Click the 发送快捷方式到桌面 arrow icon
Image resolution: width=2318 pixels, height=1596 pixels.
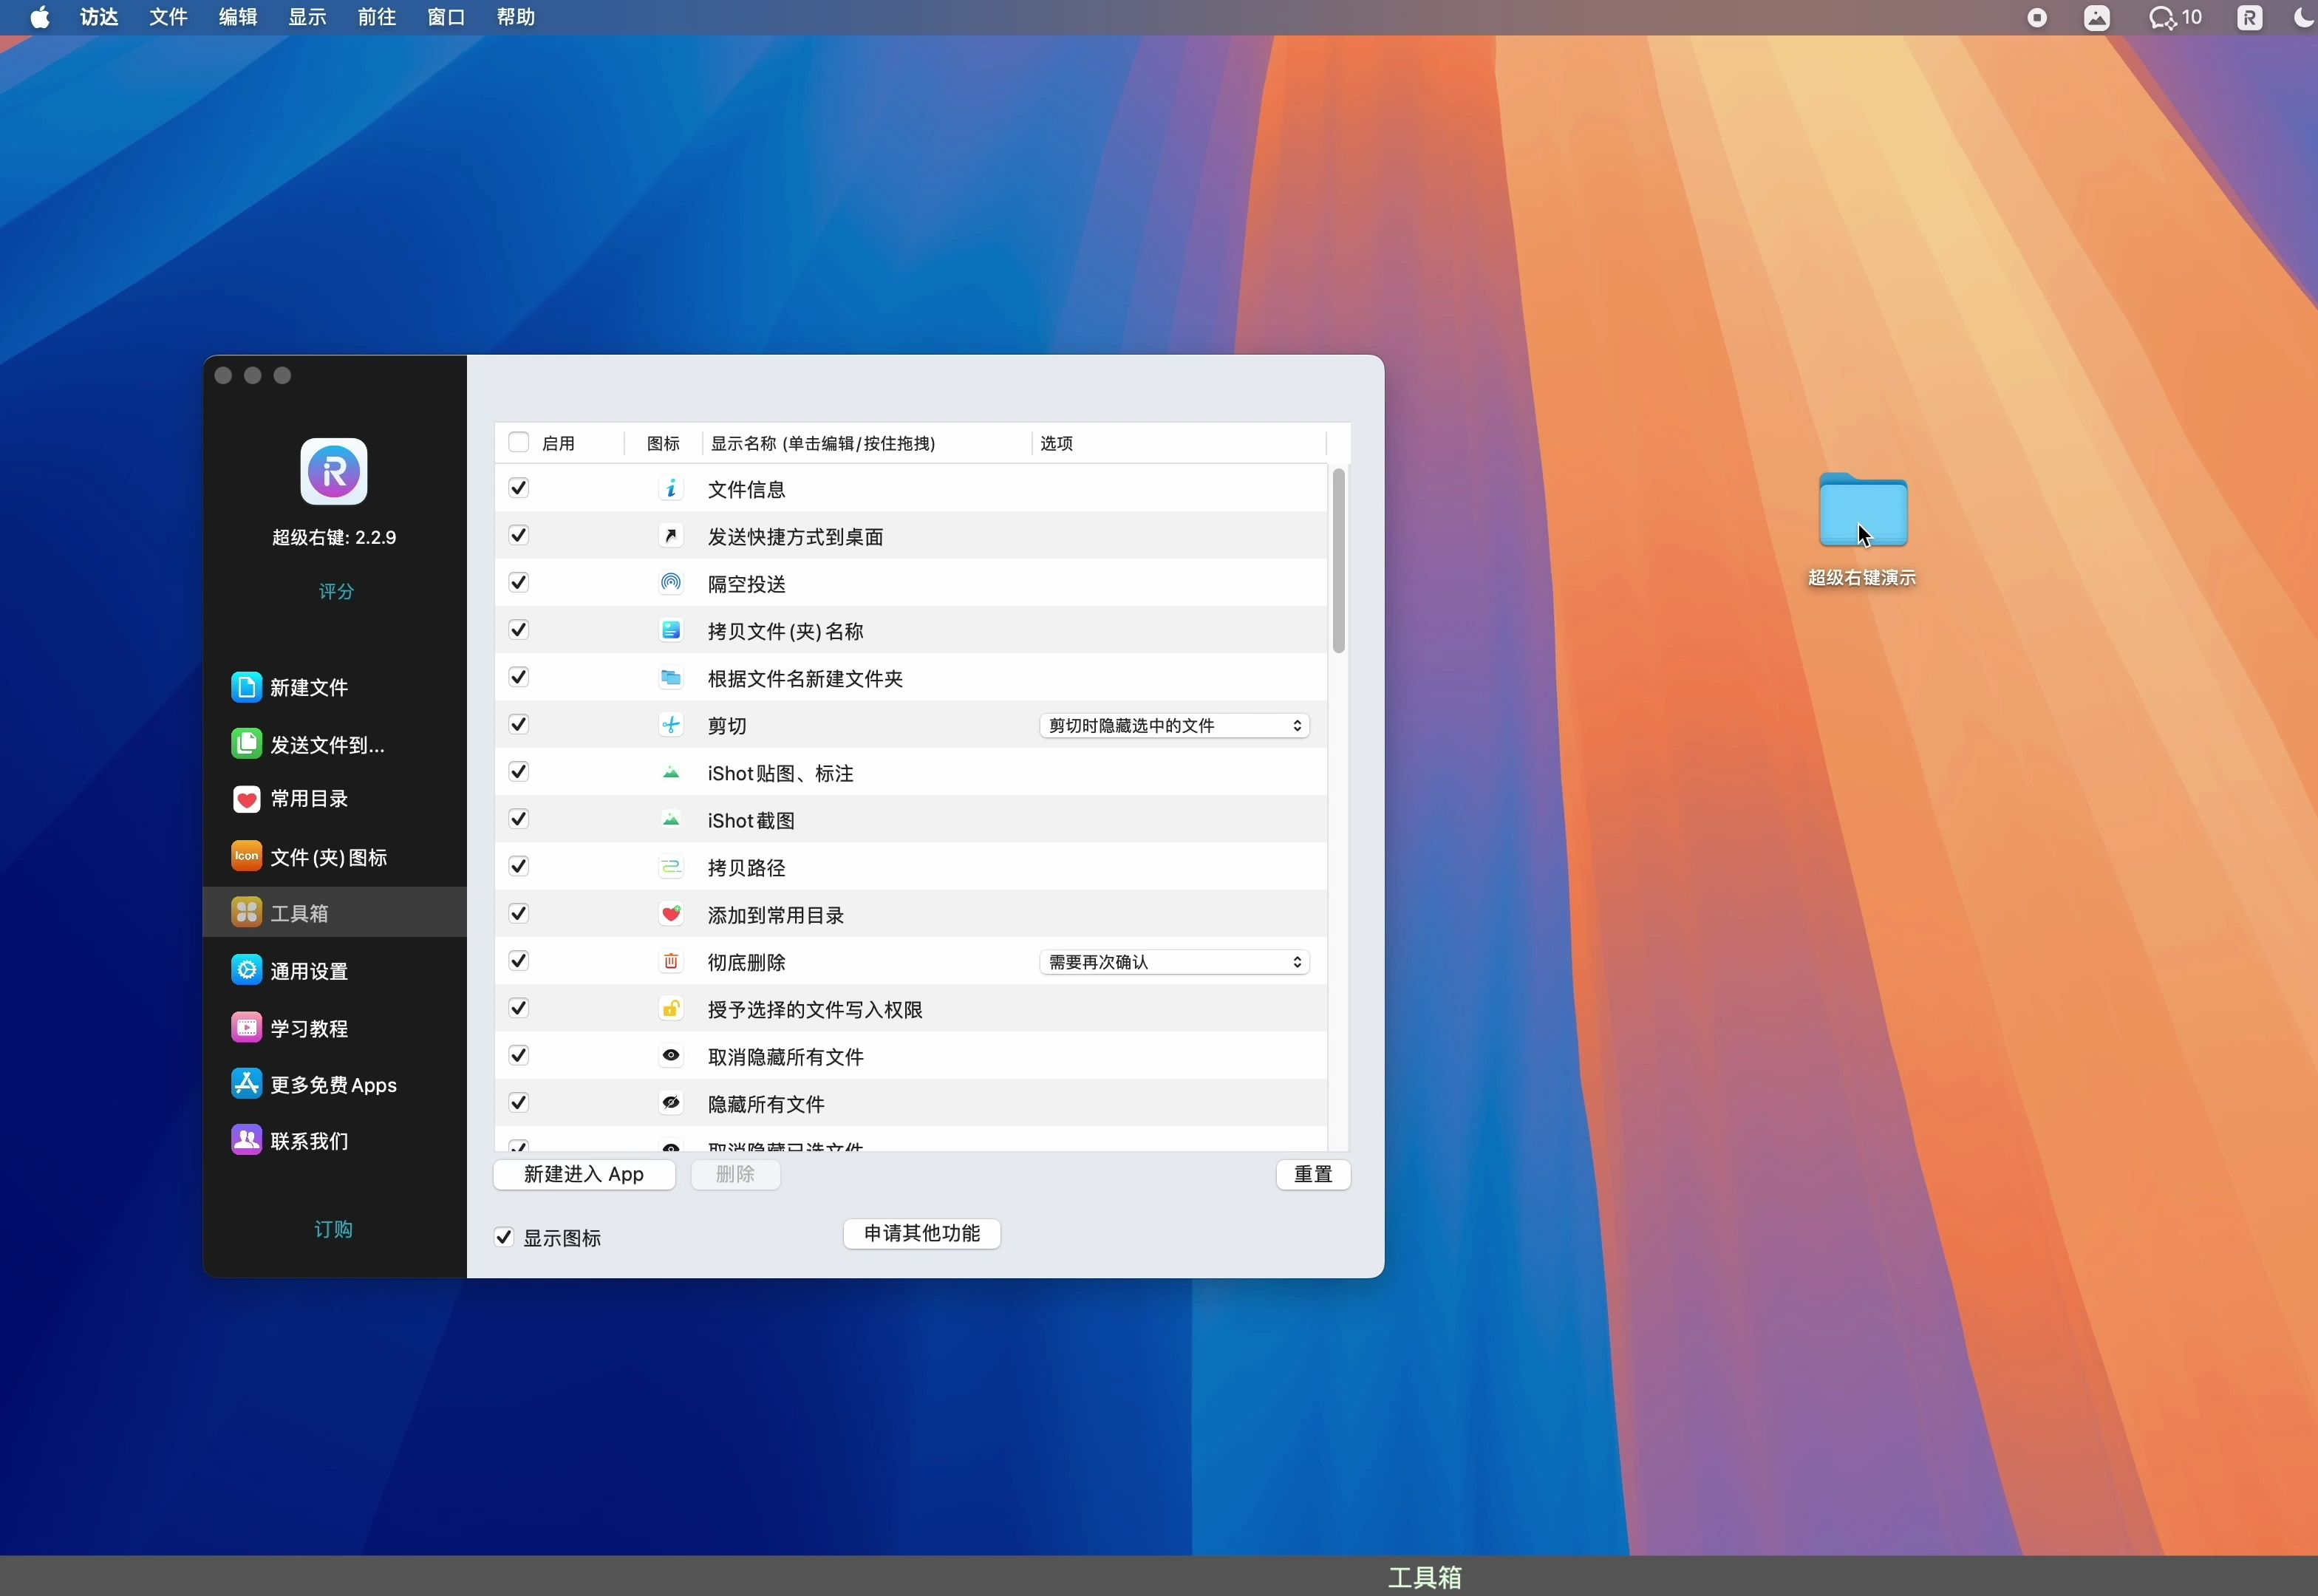coord(671,536)
